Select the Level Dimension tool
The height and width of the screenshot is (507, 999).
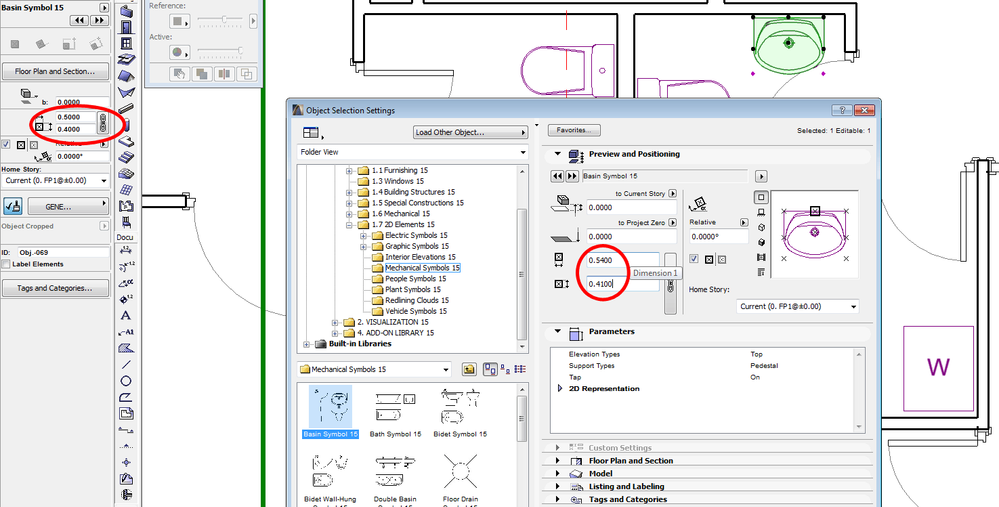[x=126, y=299]
